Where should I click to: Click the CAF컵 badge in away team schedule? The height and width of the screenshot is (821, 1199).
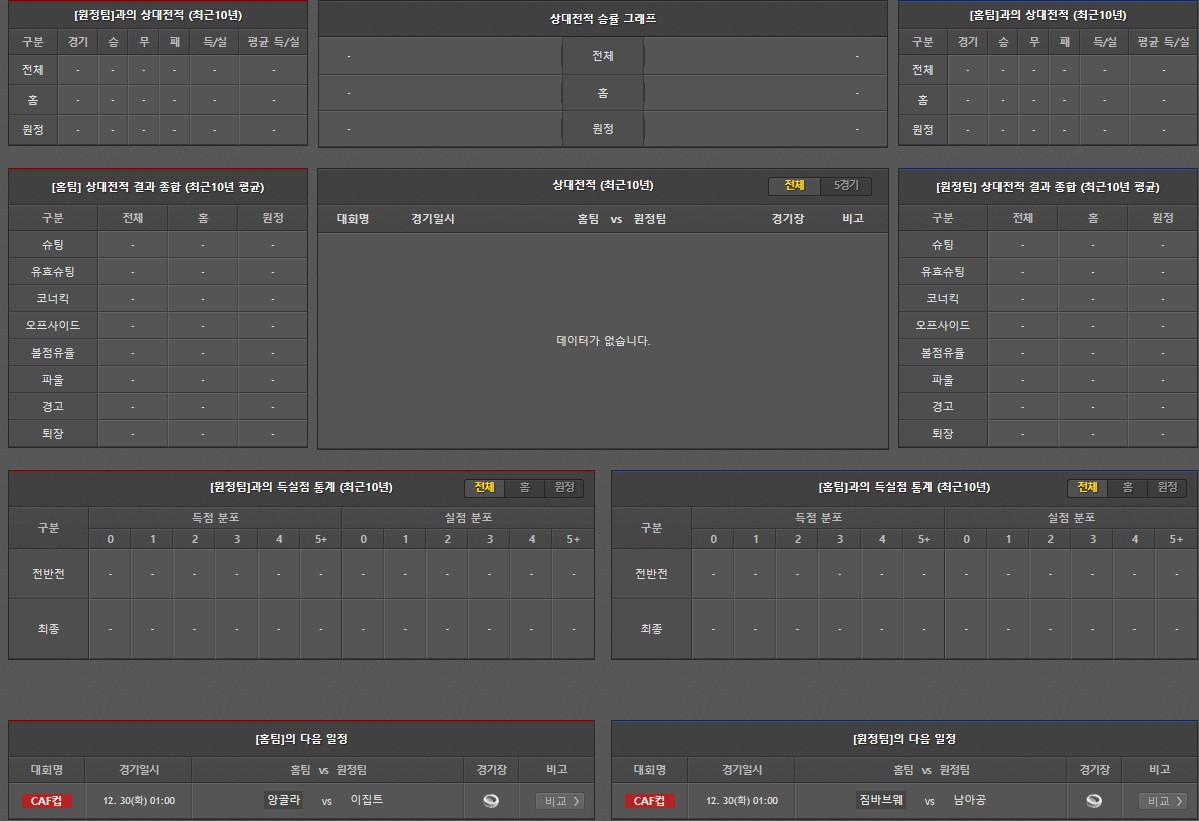pos(650,800)
